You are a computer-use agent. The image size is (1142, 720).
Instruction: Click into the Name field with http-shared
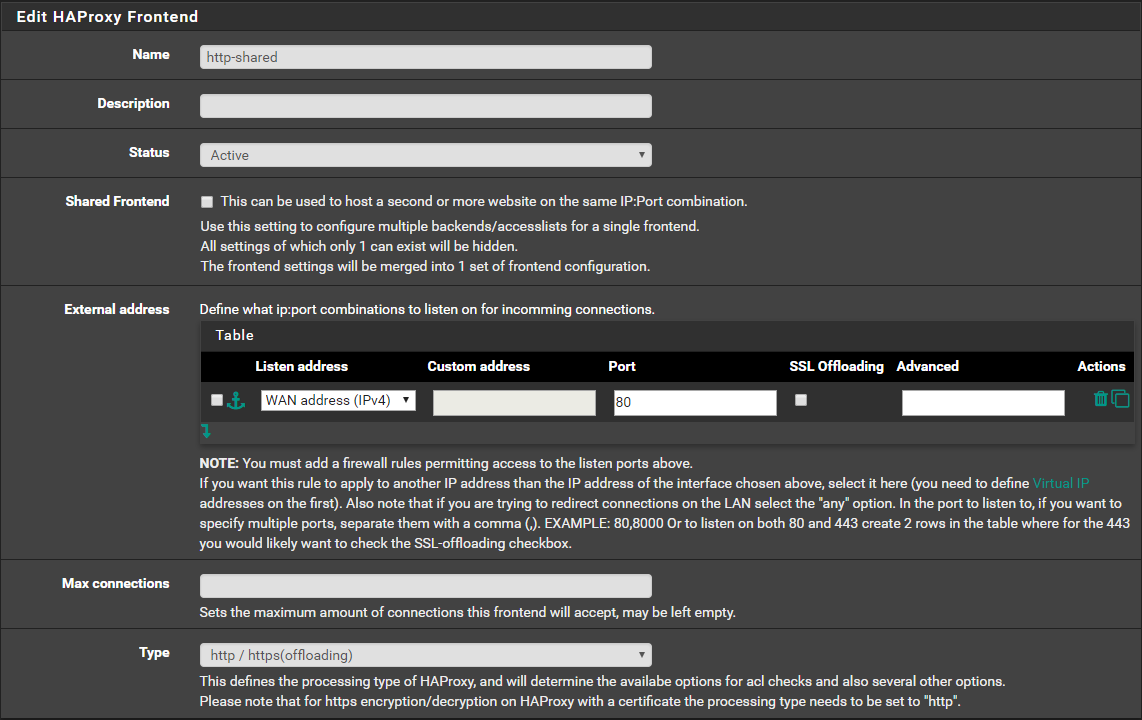425,57
